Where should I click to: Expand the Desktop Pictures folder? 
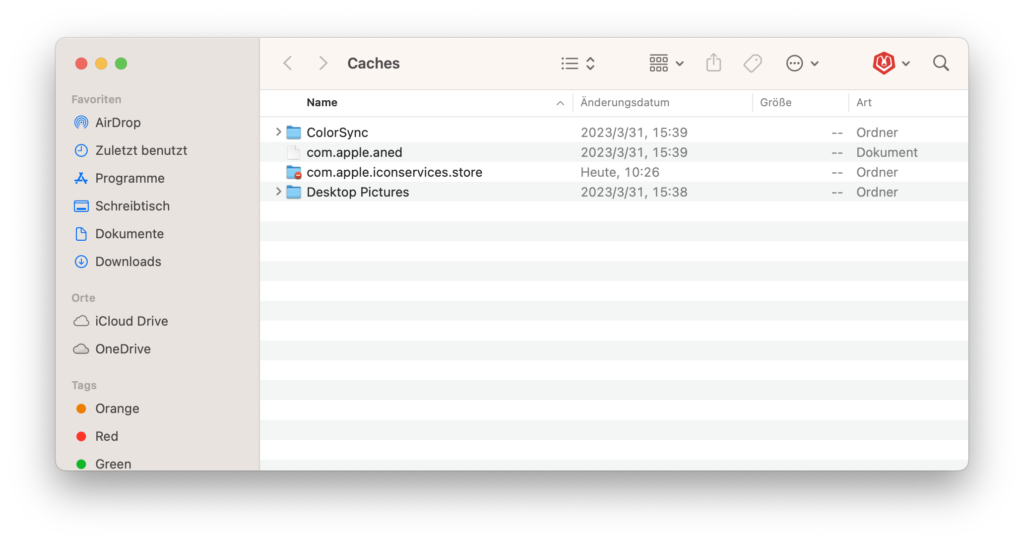click(279, 192)
